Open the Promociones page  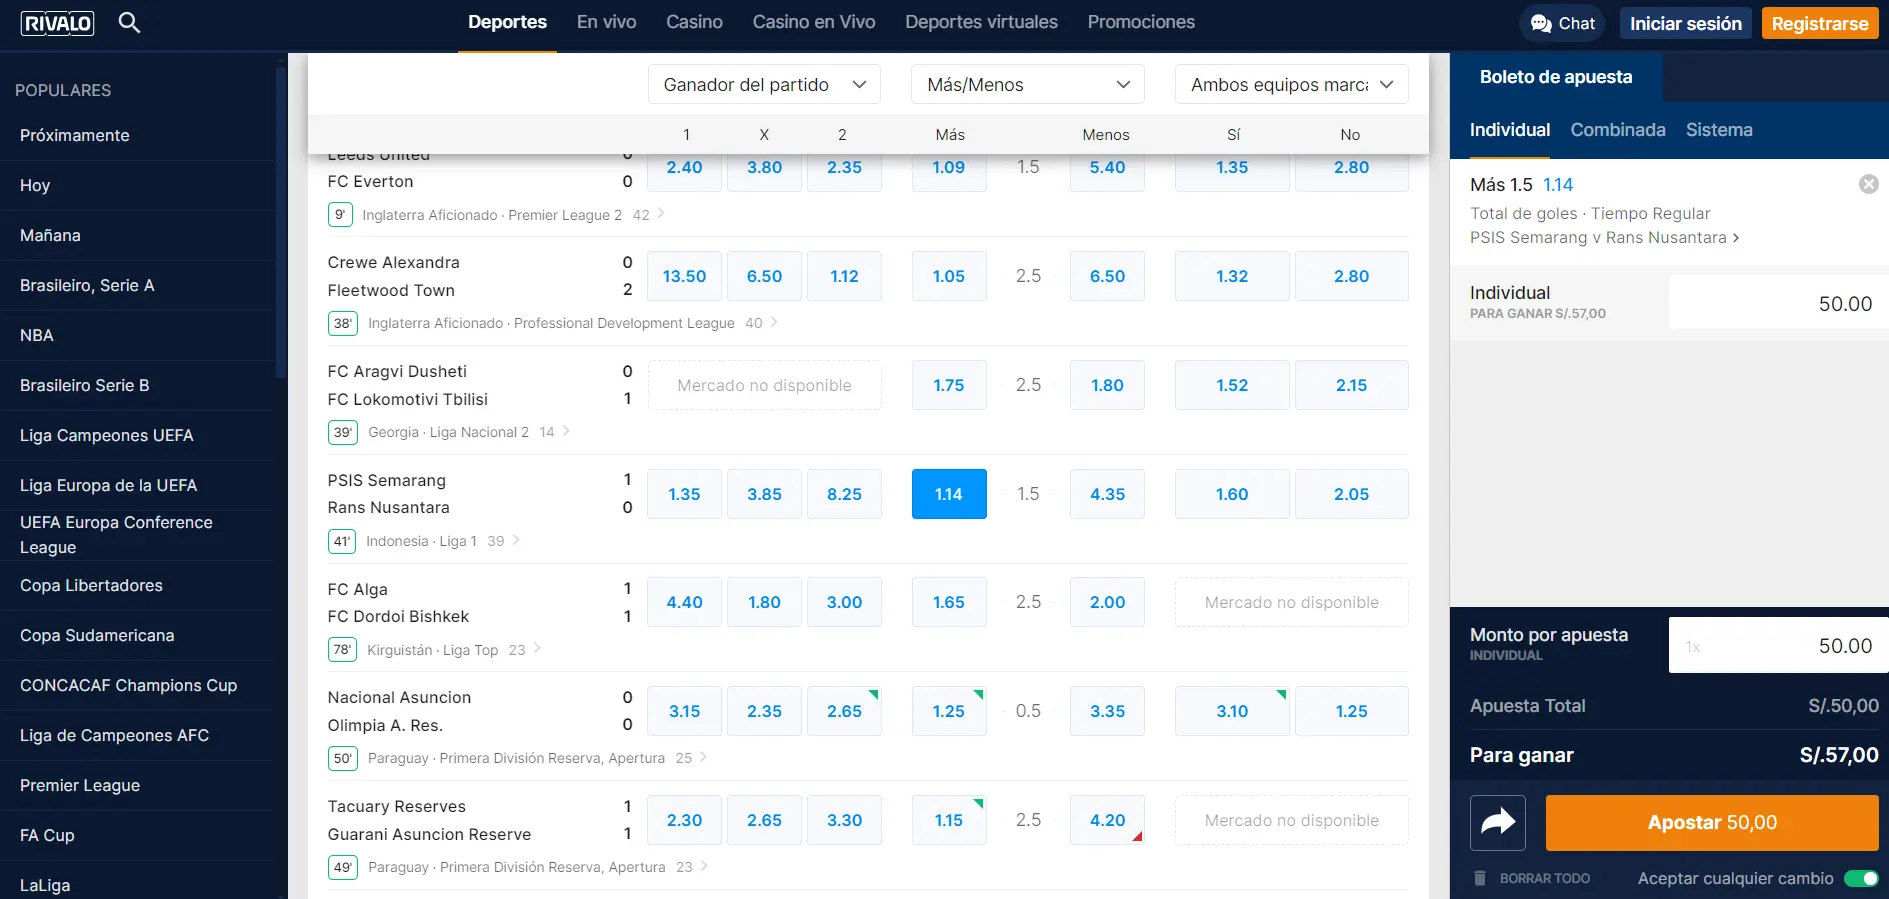[x=1141, y=22]
